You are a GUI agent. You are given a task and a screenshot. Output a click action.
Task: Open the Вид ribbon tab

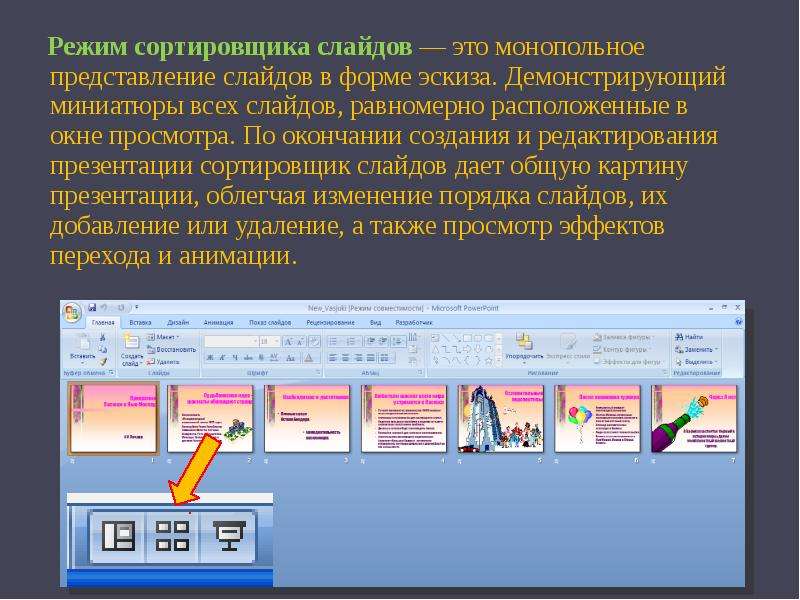(x=376, y=322)
